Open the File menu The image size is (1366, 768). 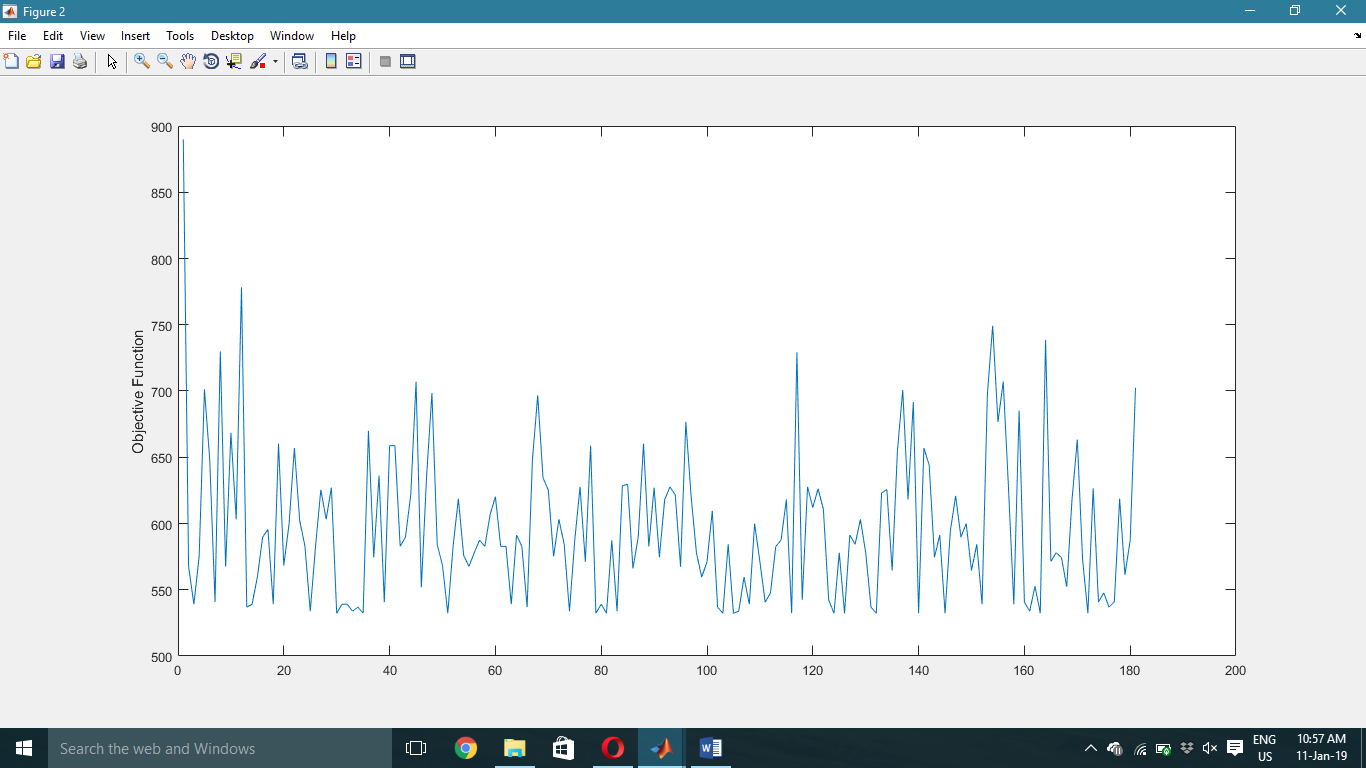coord(17,35)
